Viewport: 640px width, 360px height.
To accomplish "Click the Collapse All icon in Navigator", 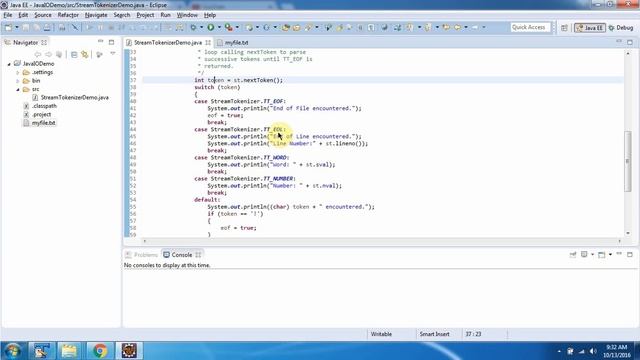I will (x=74, y=54).
